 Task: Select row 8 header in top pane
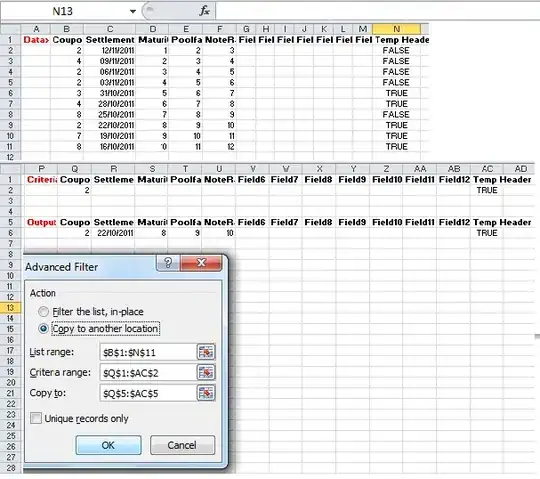click(x=10, y=114)
